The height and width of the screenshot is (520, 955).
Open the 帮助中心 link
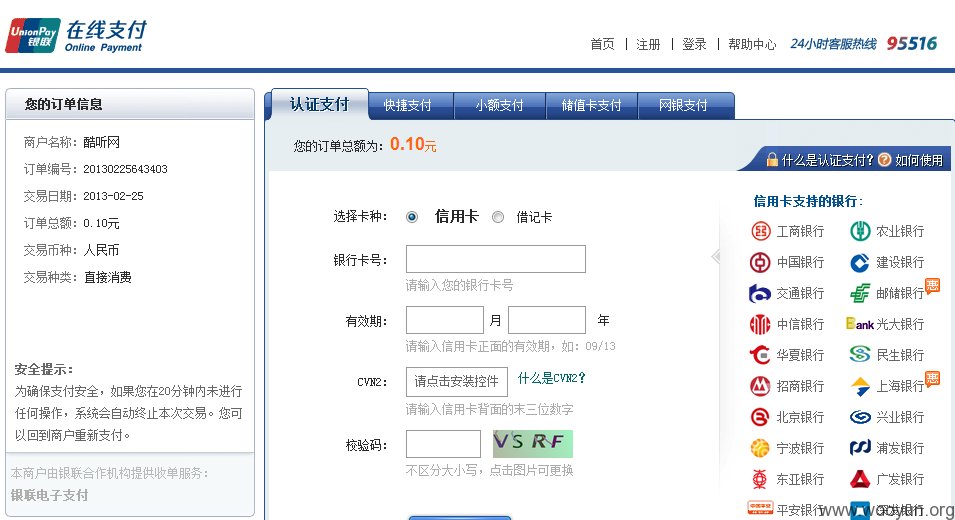[x=752, y=44]
